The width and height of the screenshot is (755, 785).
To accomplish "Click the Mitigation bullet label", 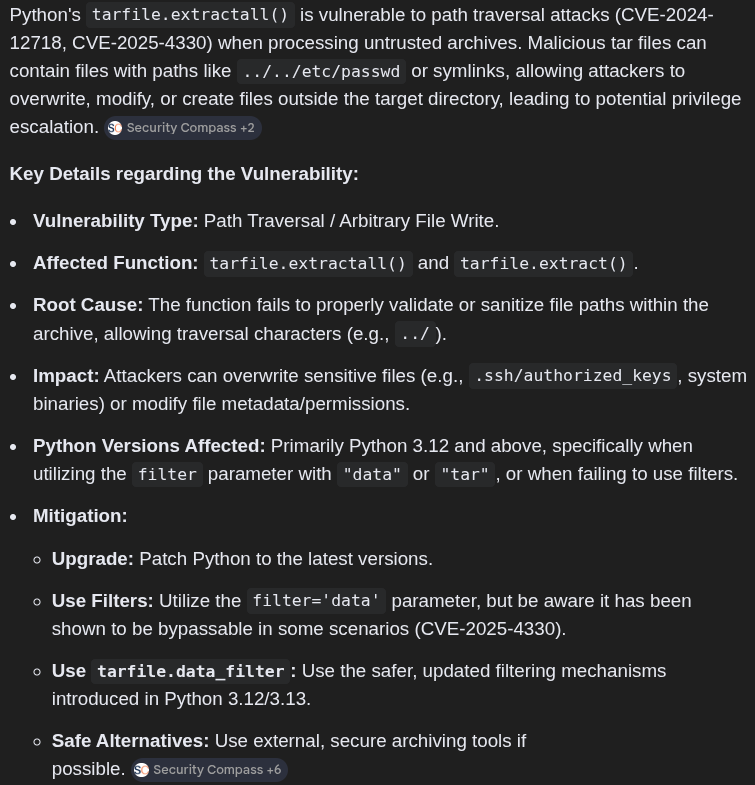I will [80, 516].
